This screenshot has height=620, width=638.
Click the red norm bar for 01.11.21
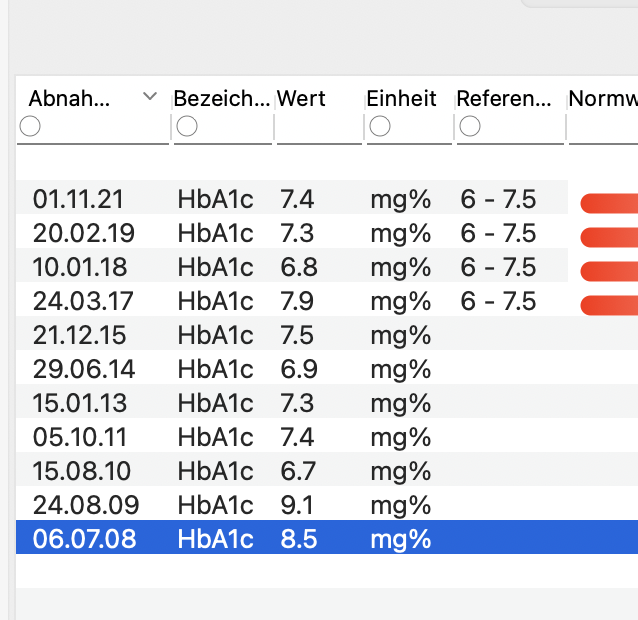tap(609, 204)
